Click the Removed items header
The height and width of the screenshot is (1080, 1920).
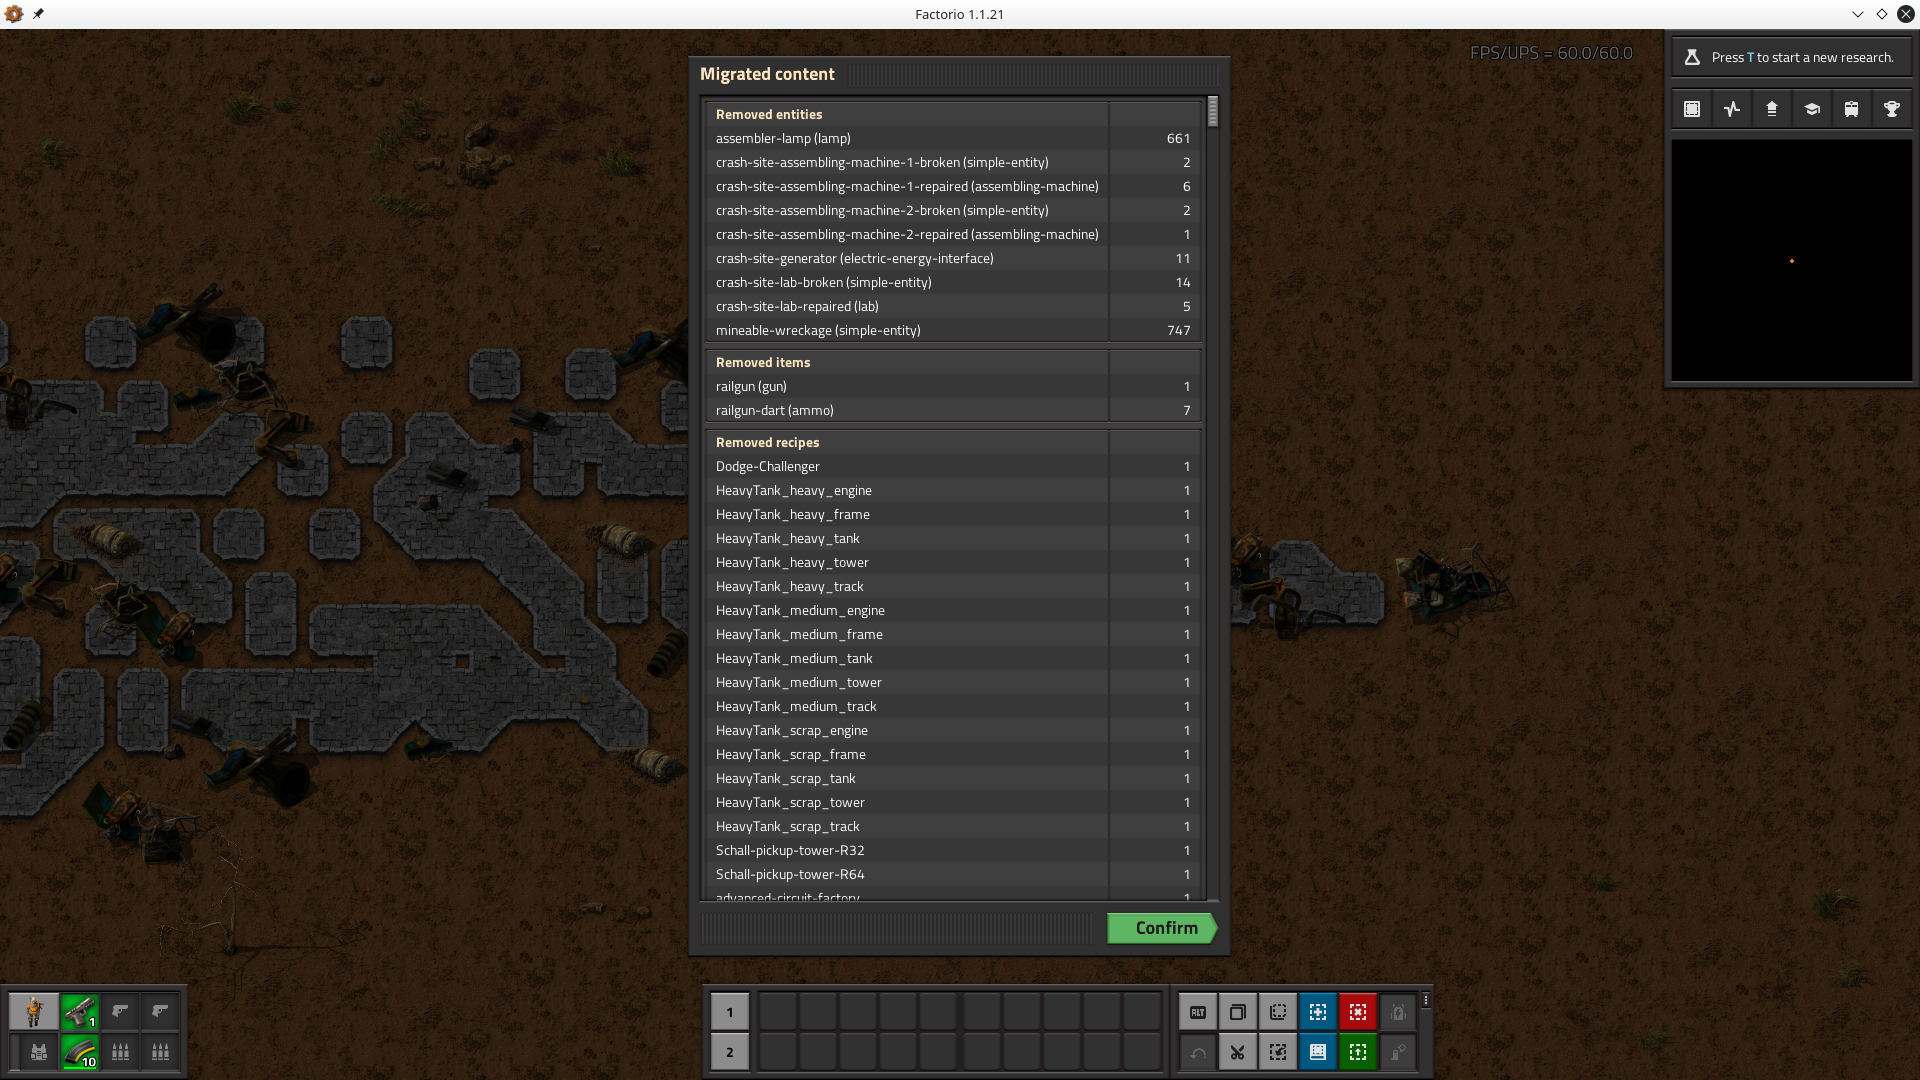point(763,363)
